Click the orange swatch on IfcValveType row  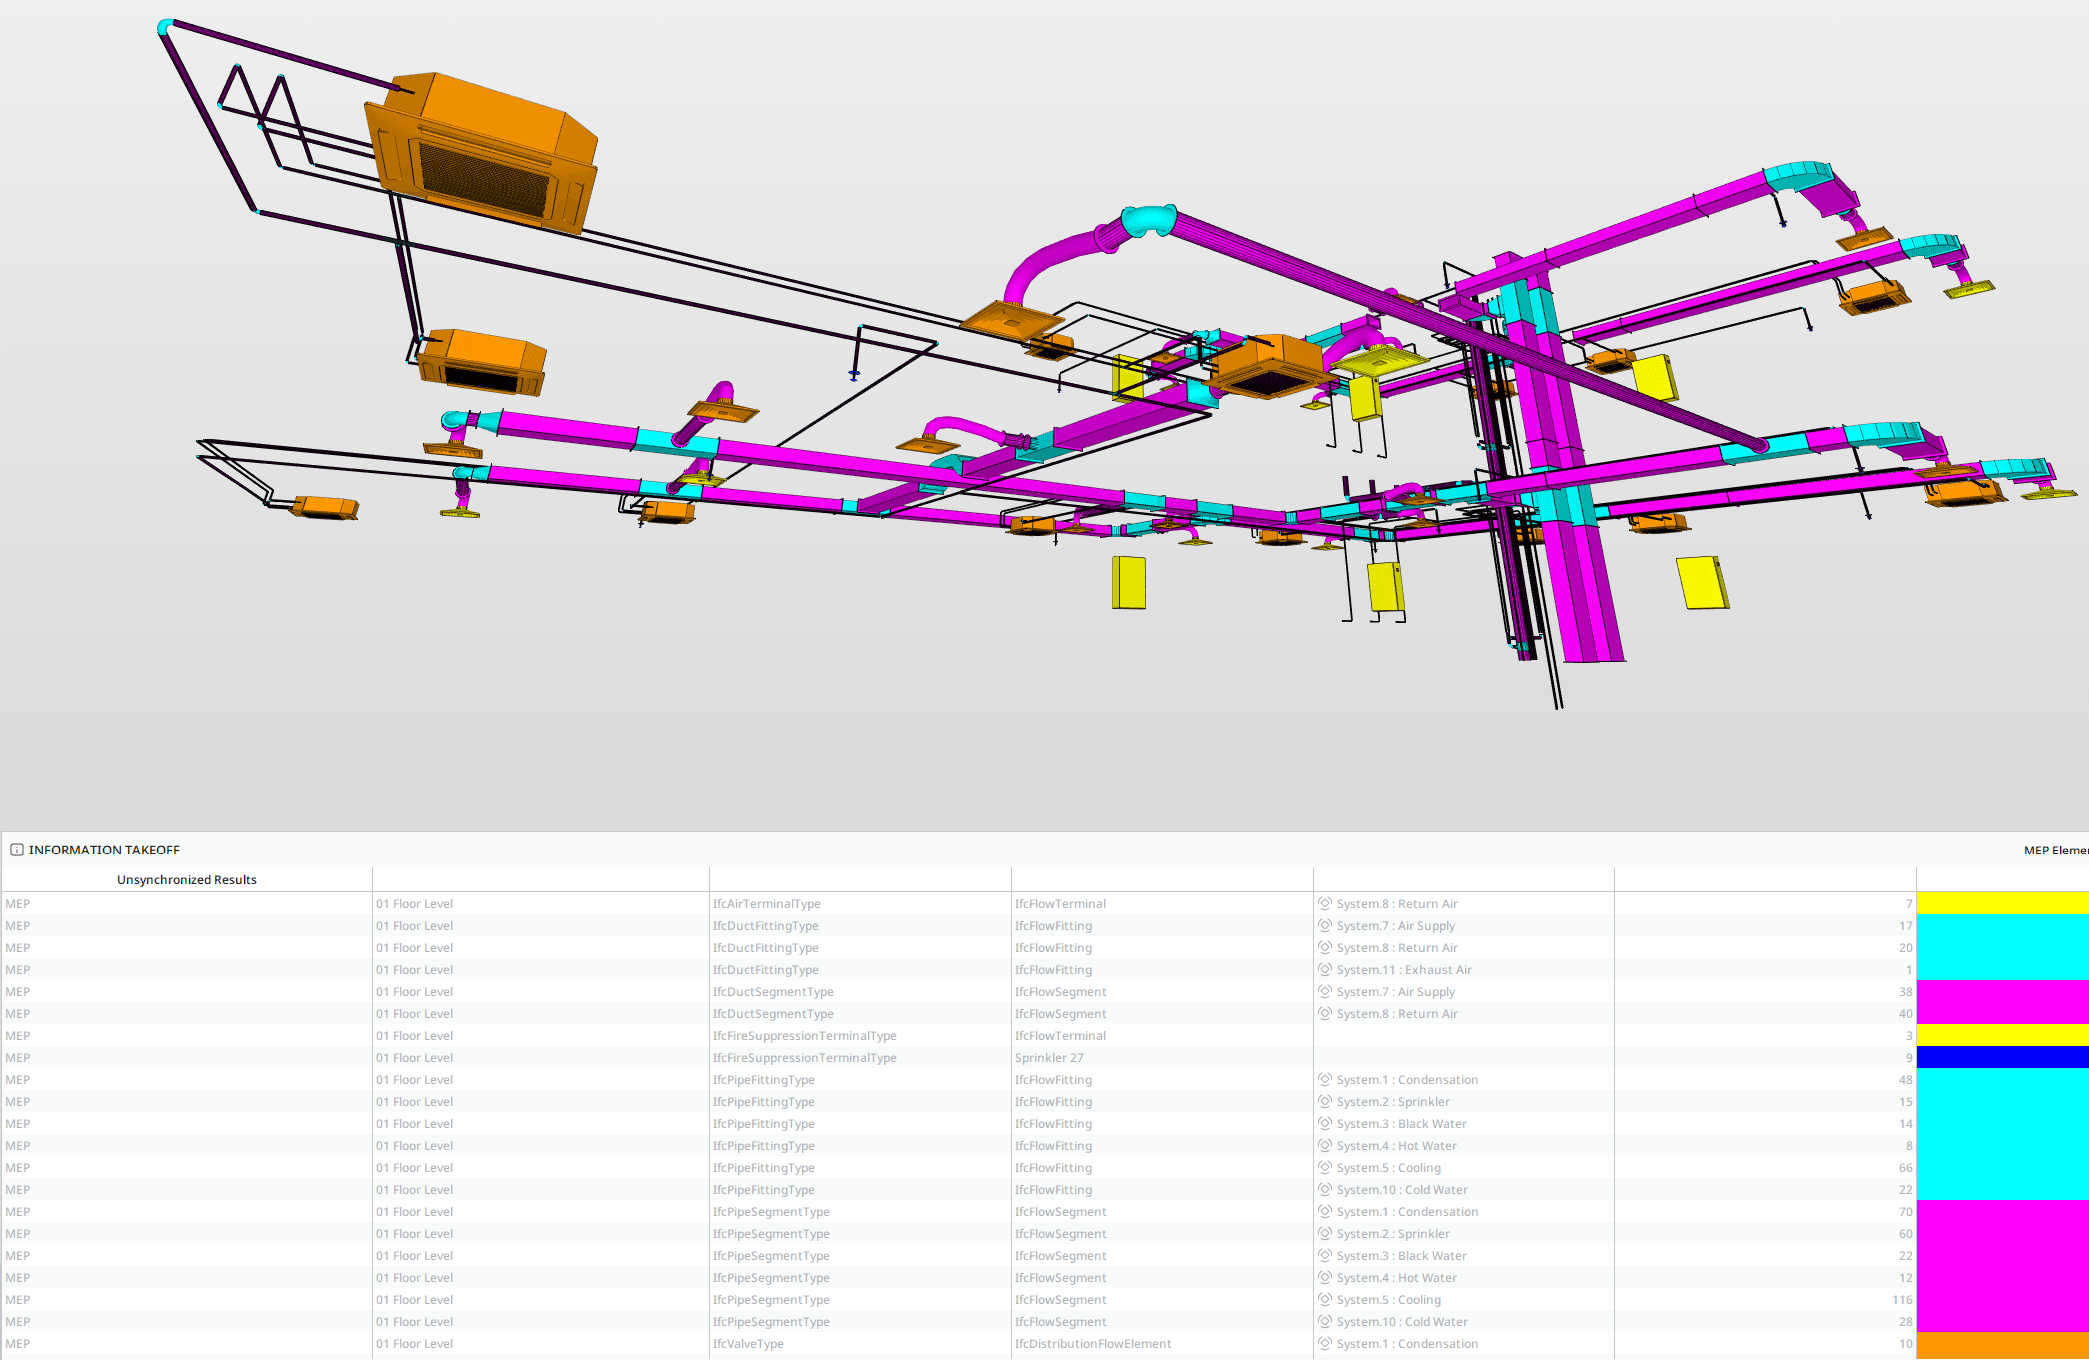2002,1344
